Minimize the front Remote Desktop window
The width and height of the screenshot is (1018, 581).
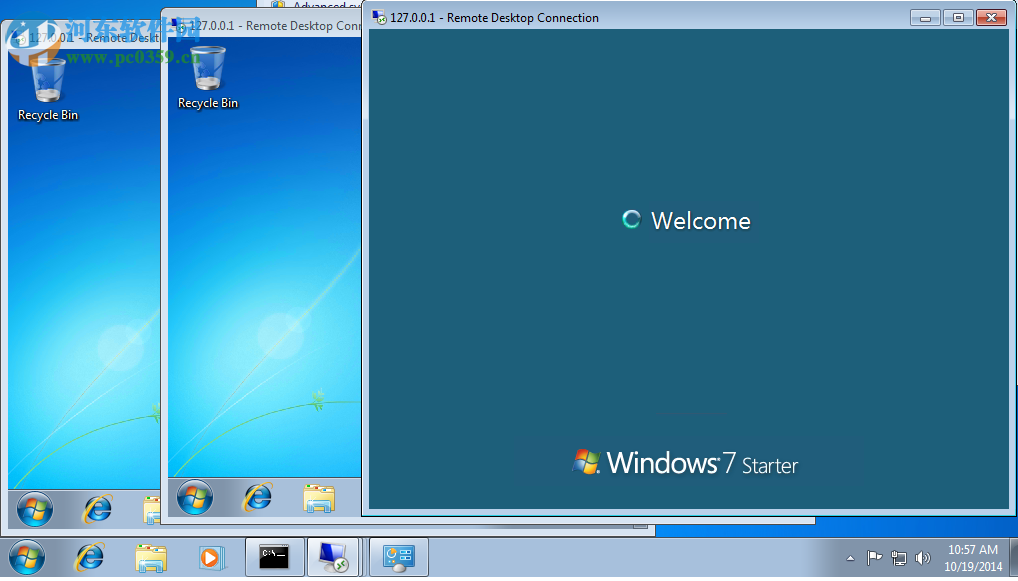coord(925,18)
